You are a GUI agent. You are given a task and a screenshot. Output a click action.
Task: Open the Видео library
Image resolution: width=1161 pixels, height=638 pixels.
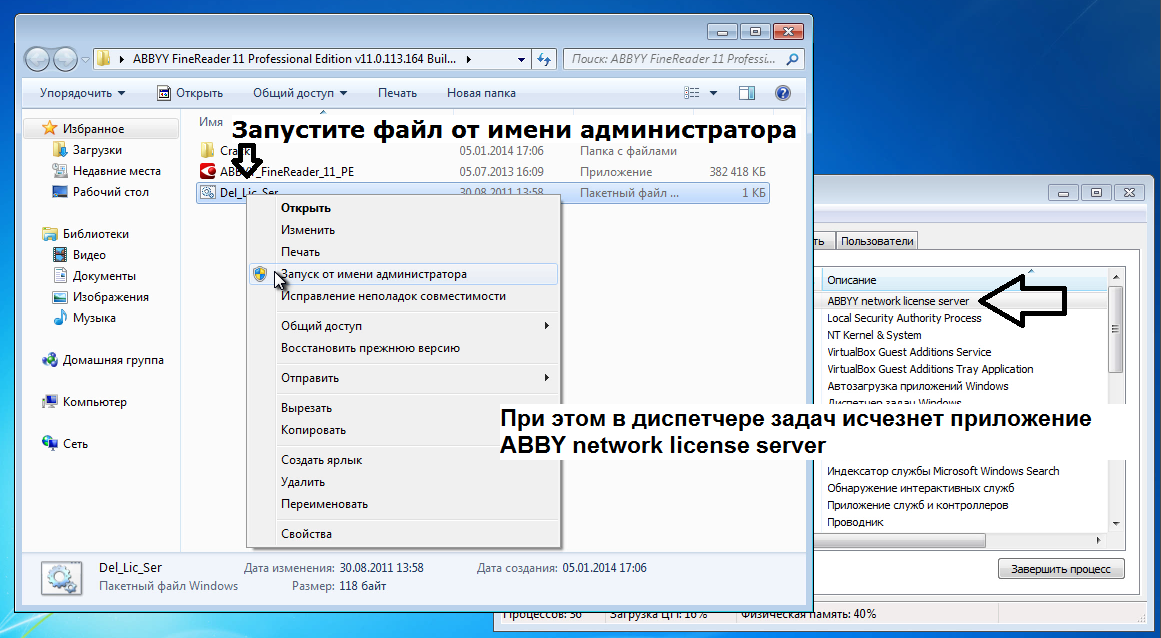point(89,255)
